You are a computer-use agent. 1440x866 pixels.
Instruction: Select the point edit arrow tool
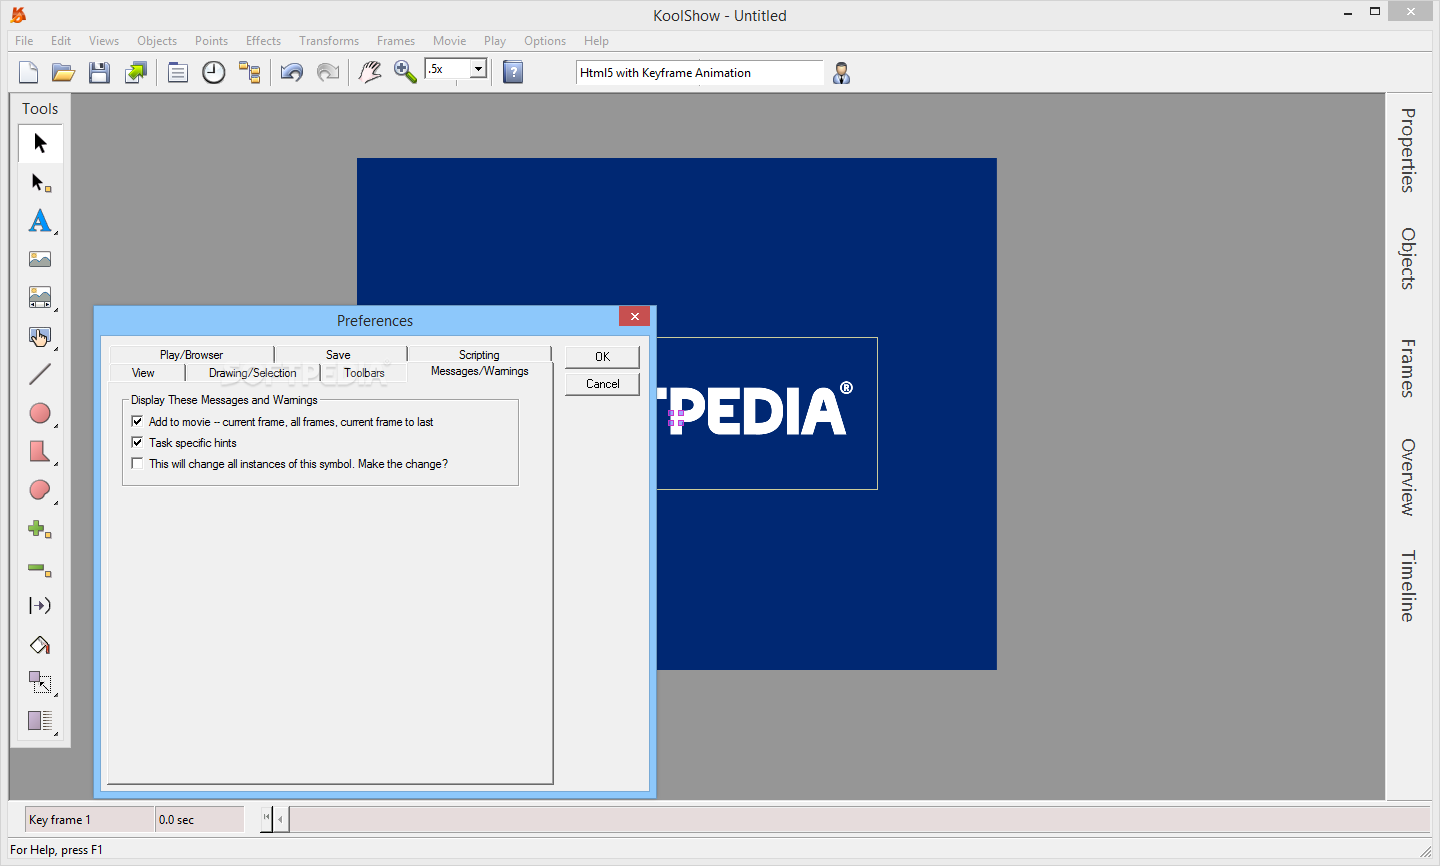[40, 182]
